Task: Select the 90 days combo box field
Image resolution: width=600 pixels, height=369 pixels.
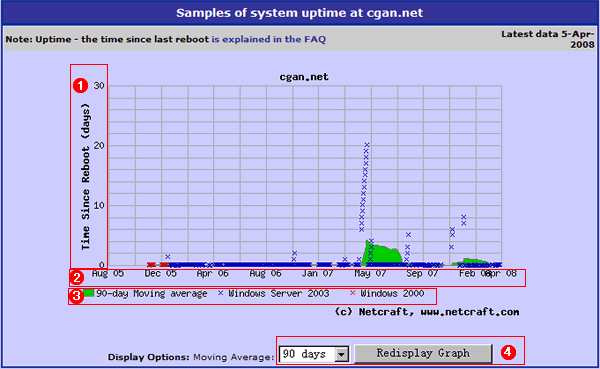Action: pos(314,354)
